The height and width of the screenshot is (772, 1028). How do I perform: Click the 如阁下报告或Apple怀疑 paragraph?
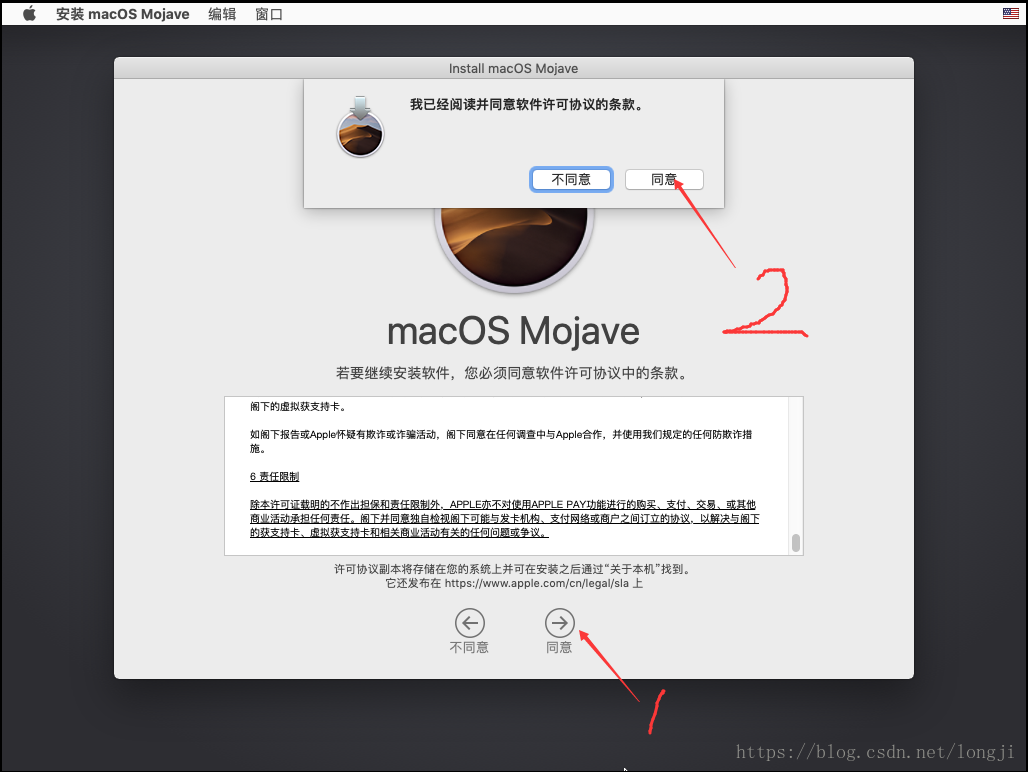pos(501,441)
